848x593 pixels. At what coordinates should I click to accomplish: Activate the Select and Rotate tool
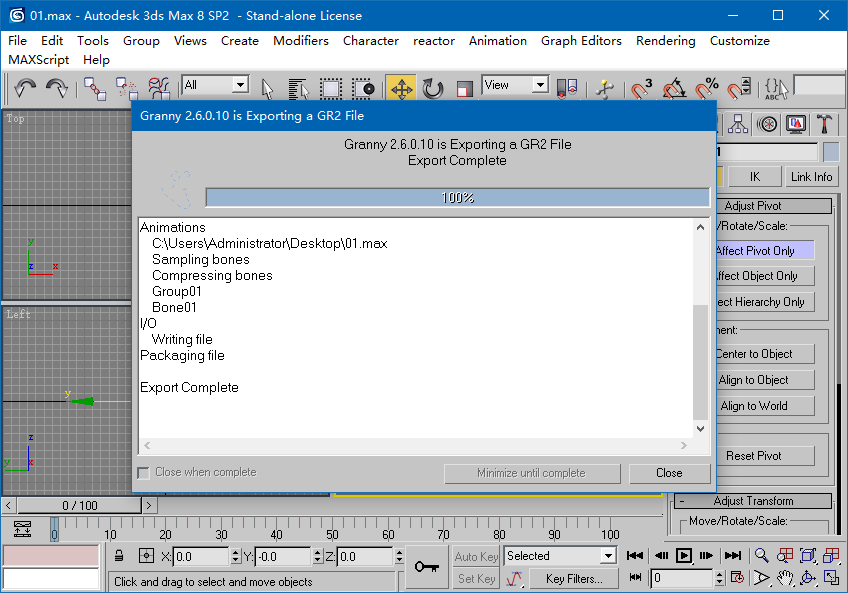(433, 88)
